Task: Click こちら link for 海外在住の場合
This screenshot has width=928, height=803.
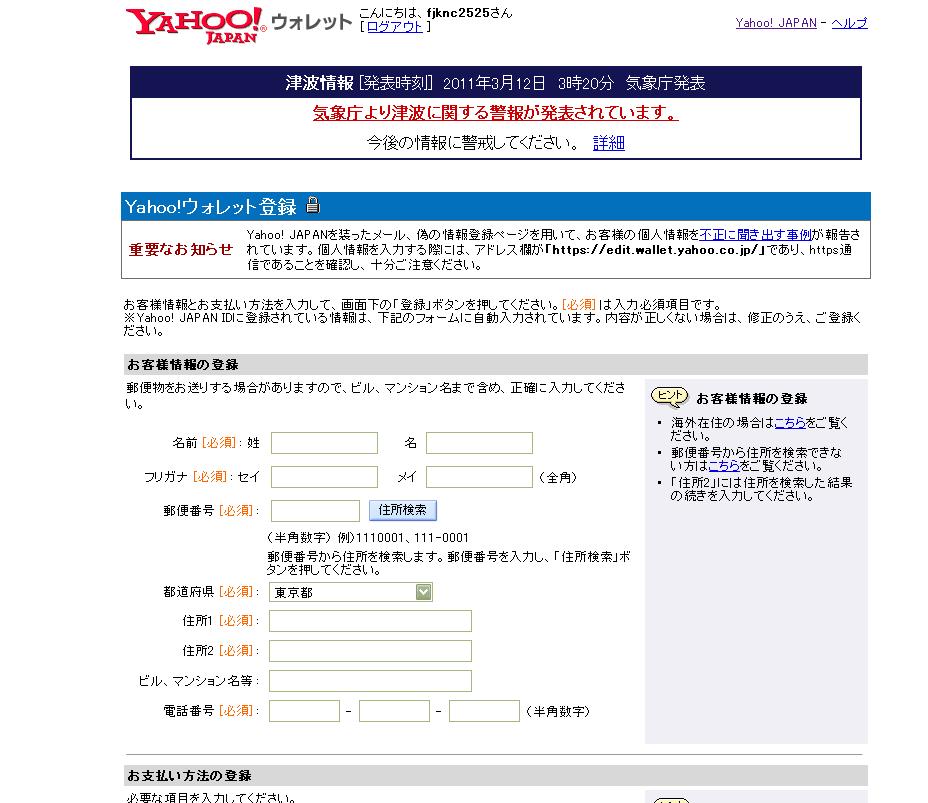Action: tap(790, 423)
